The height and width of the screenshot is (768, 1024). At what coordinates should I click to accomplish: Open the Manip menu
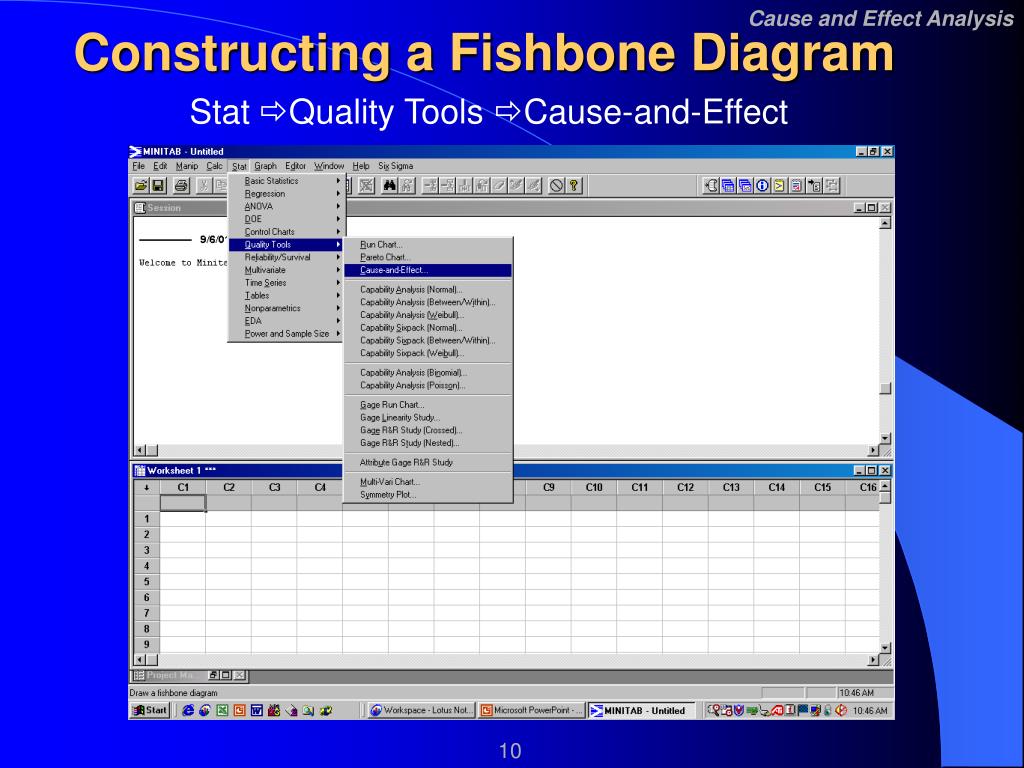point(187,166)
